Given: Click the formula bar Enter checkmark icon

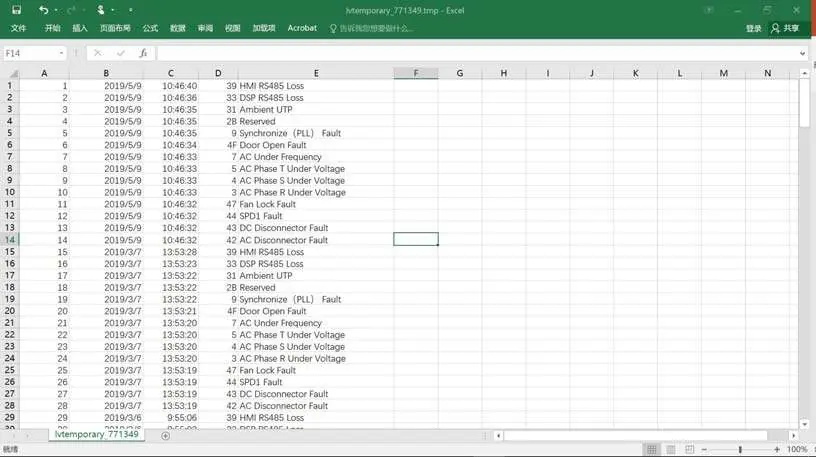Looking at the screenshot, I should (121, 53).
